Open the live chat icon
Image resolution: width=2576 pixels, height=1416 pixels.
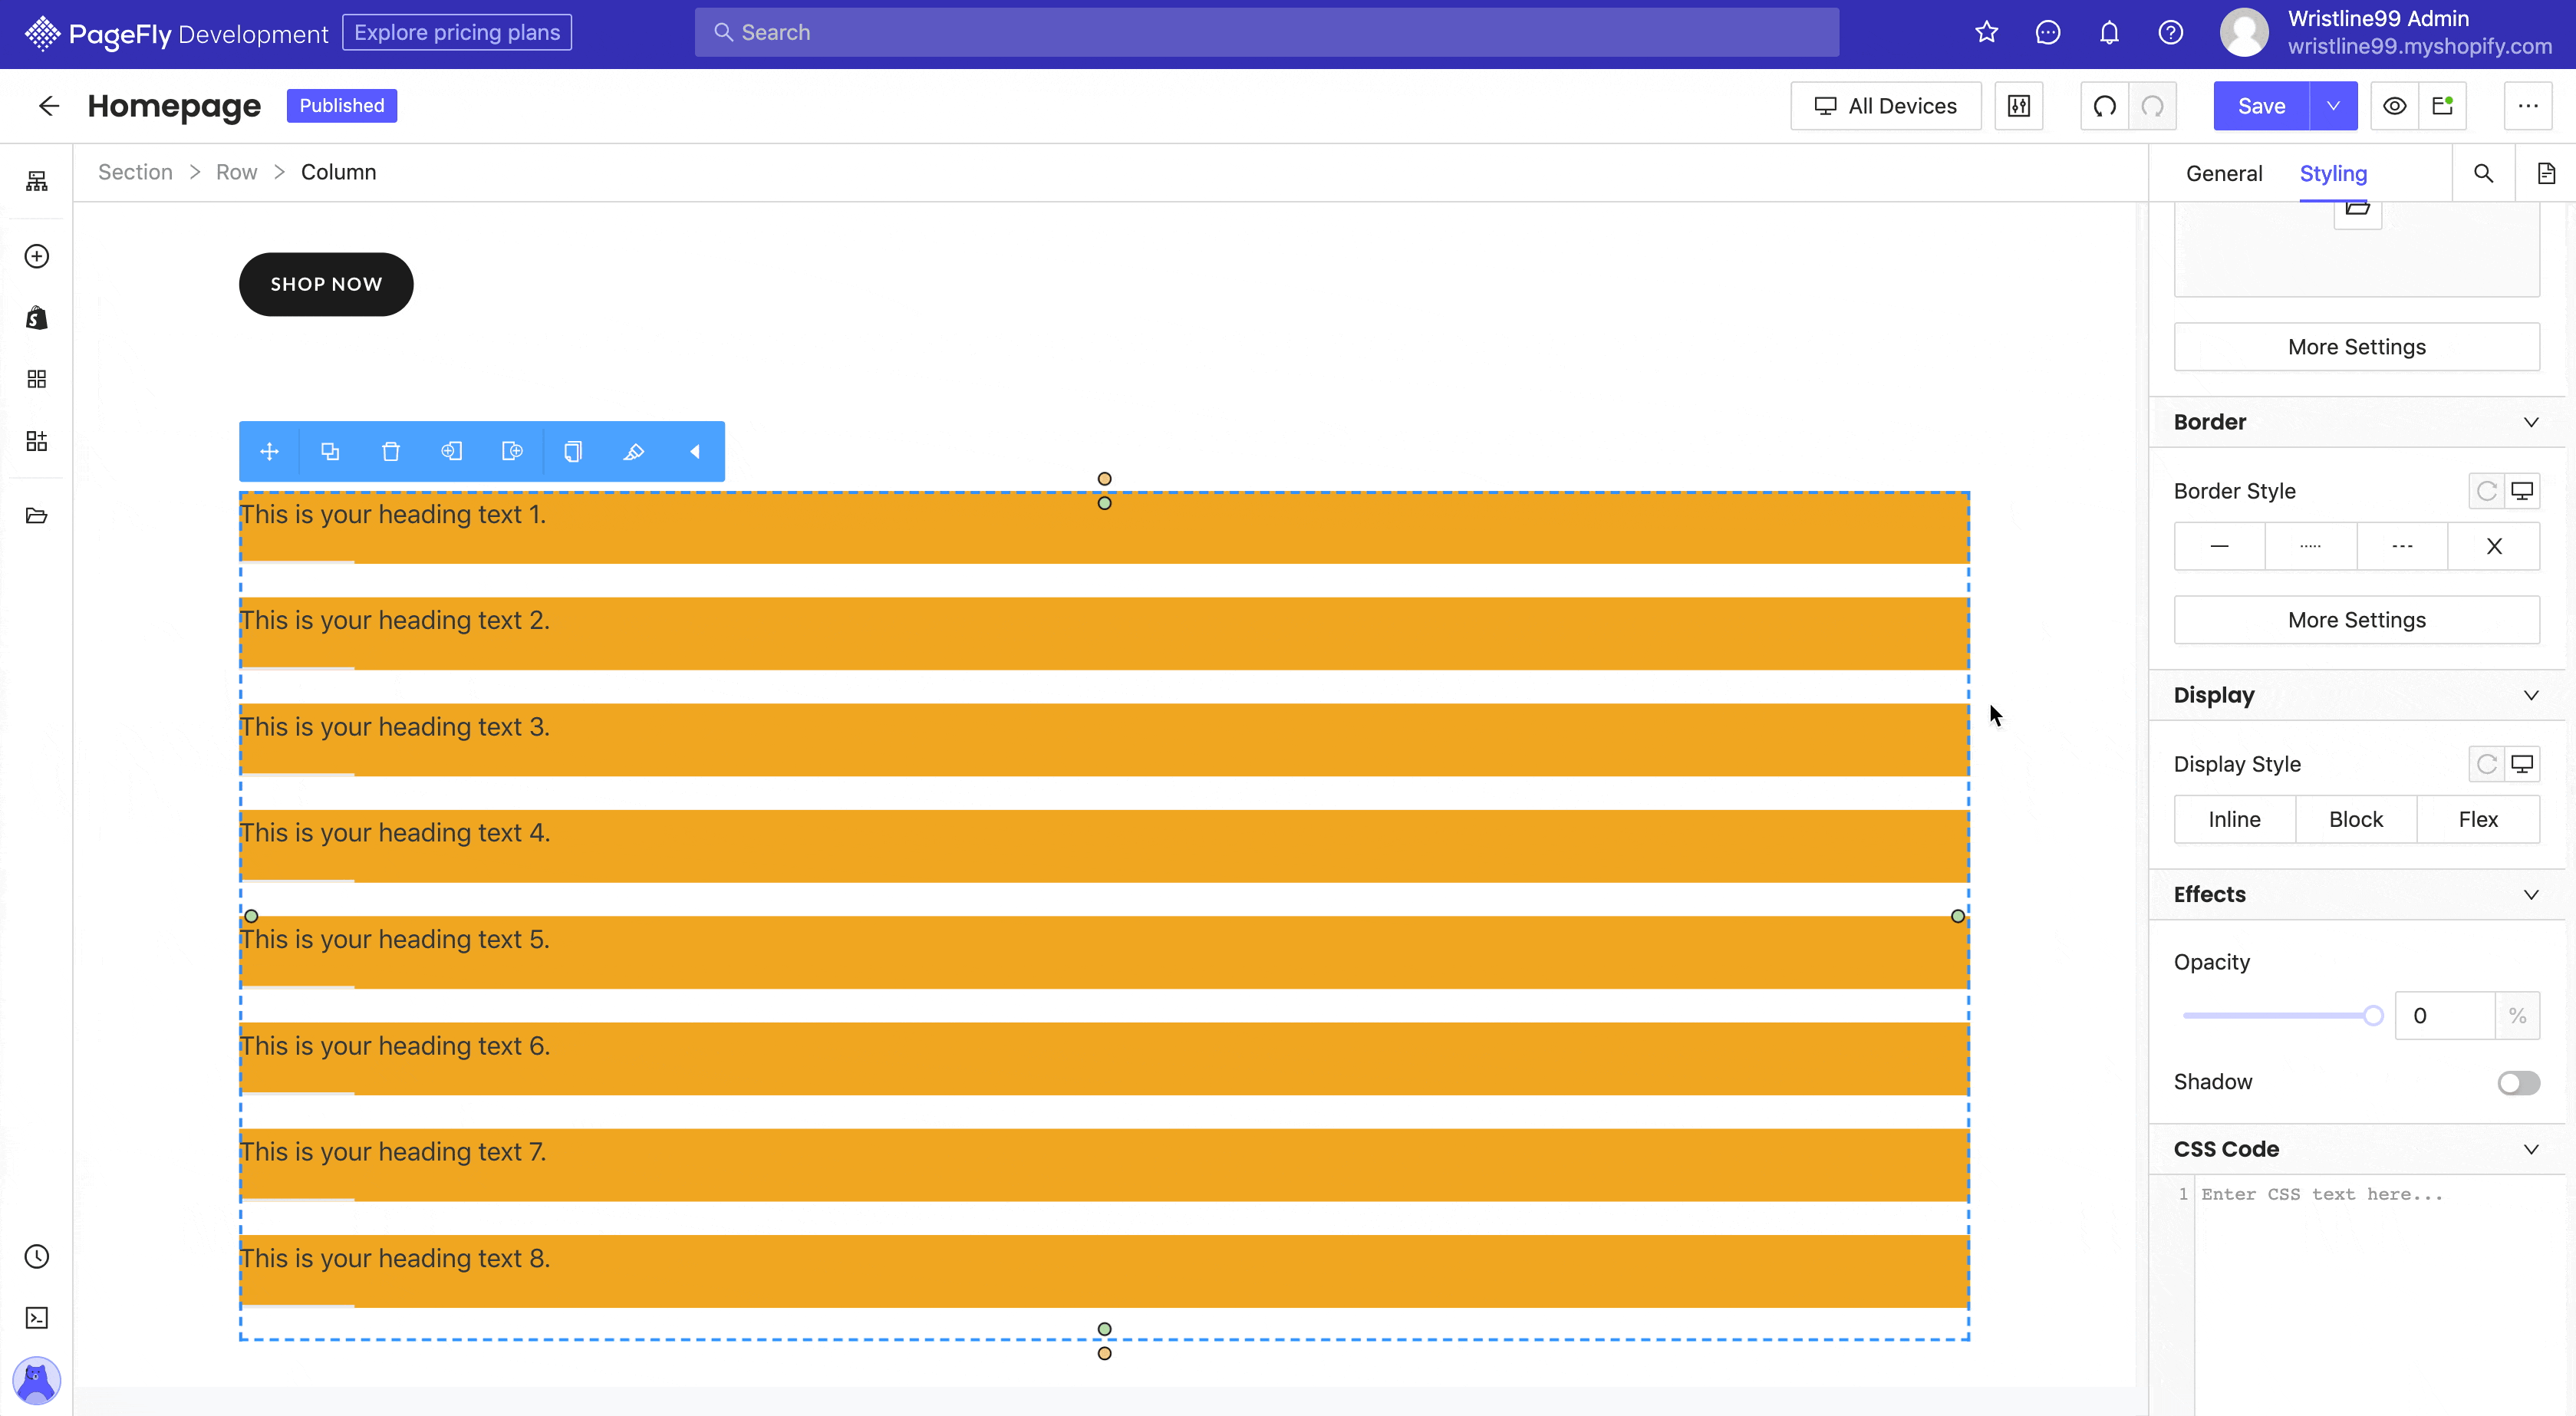(2048, 32)
